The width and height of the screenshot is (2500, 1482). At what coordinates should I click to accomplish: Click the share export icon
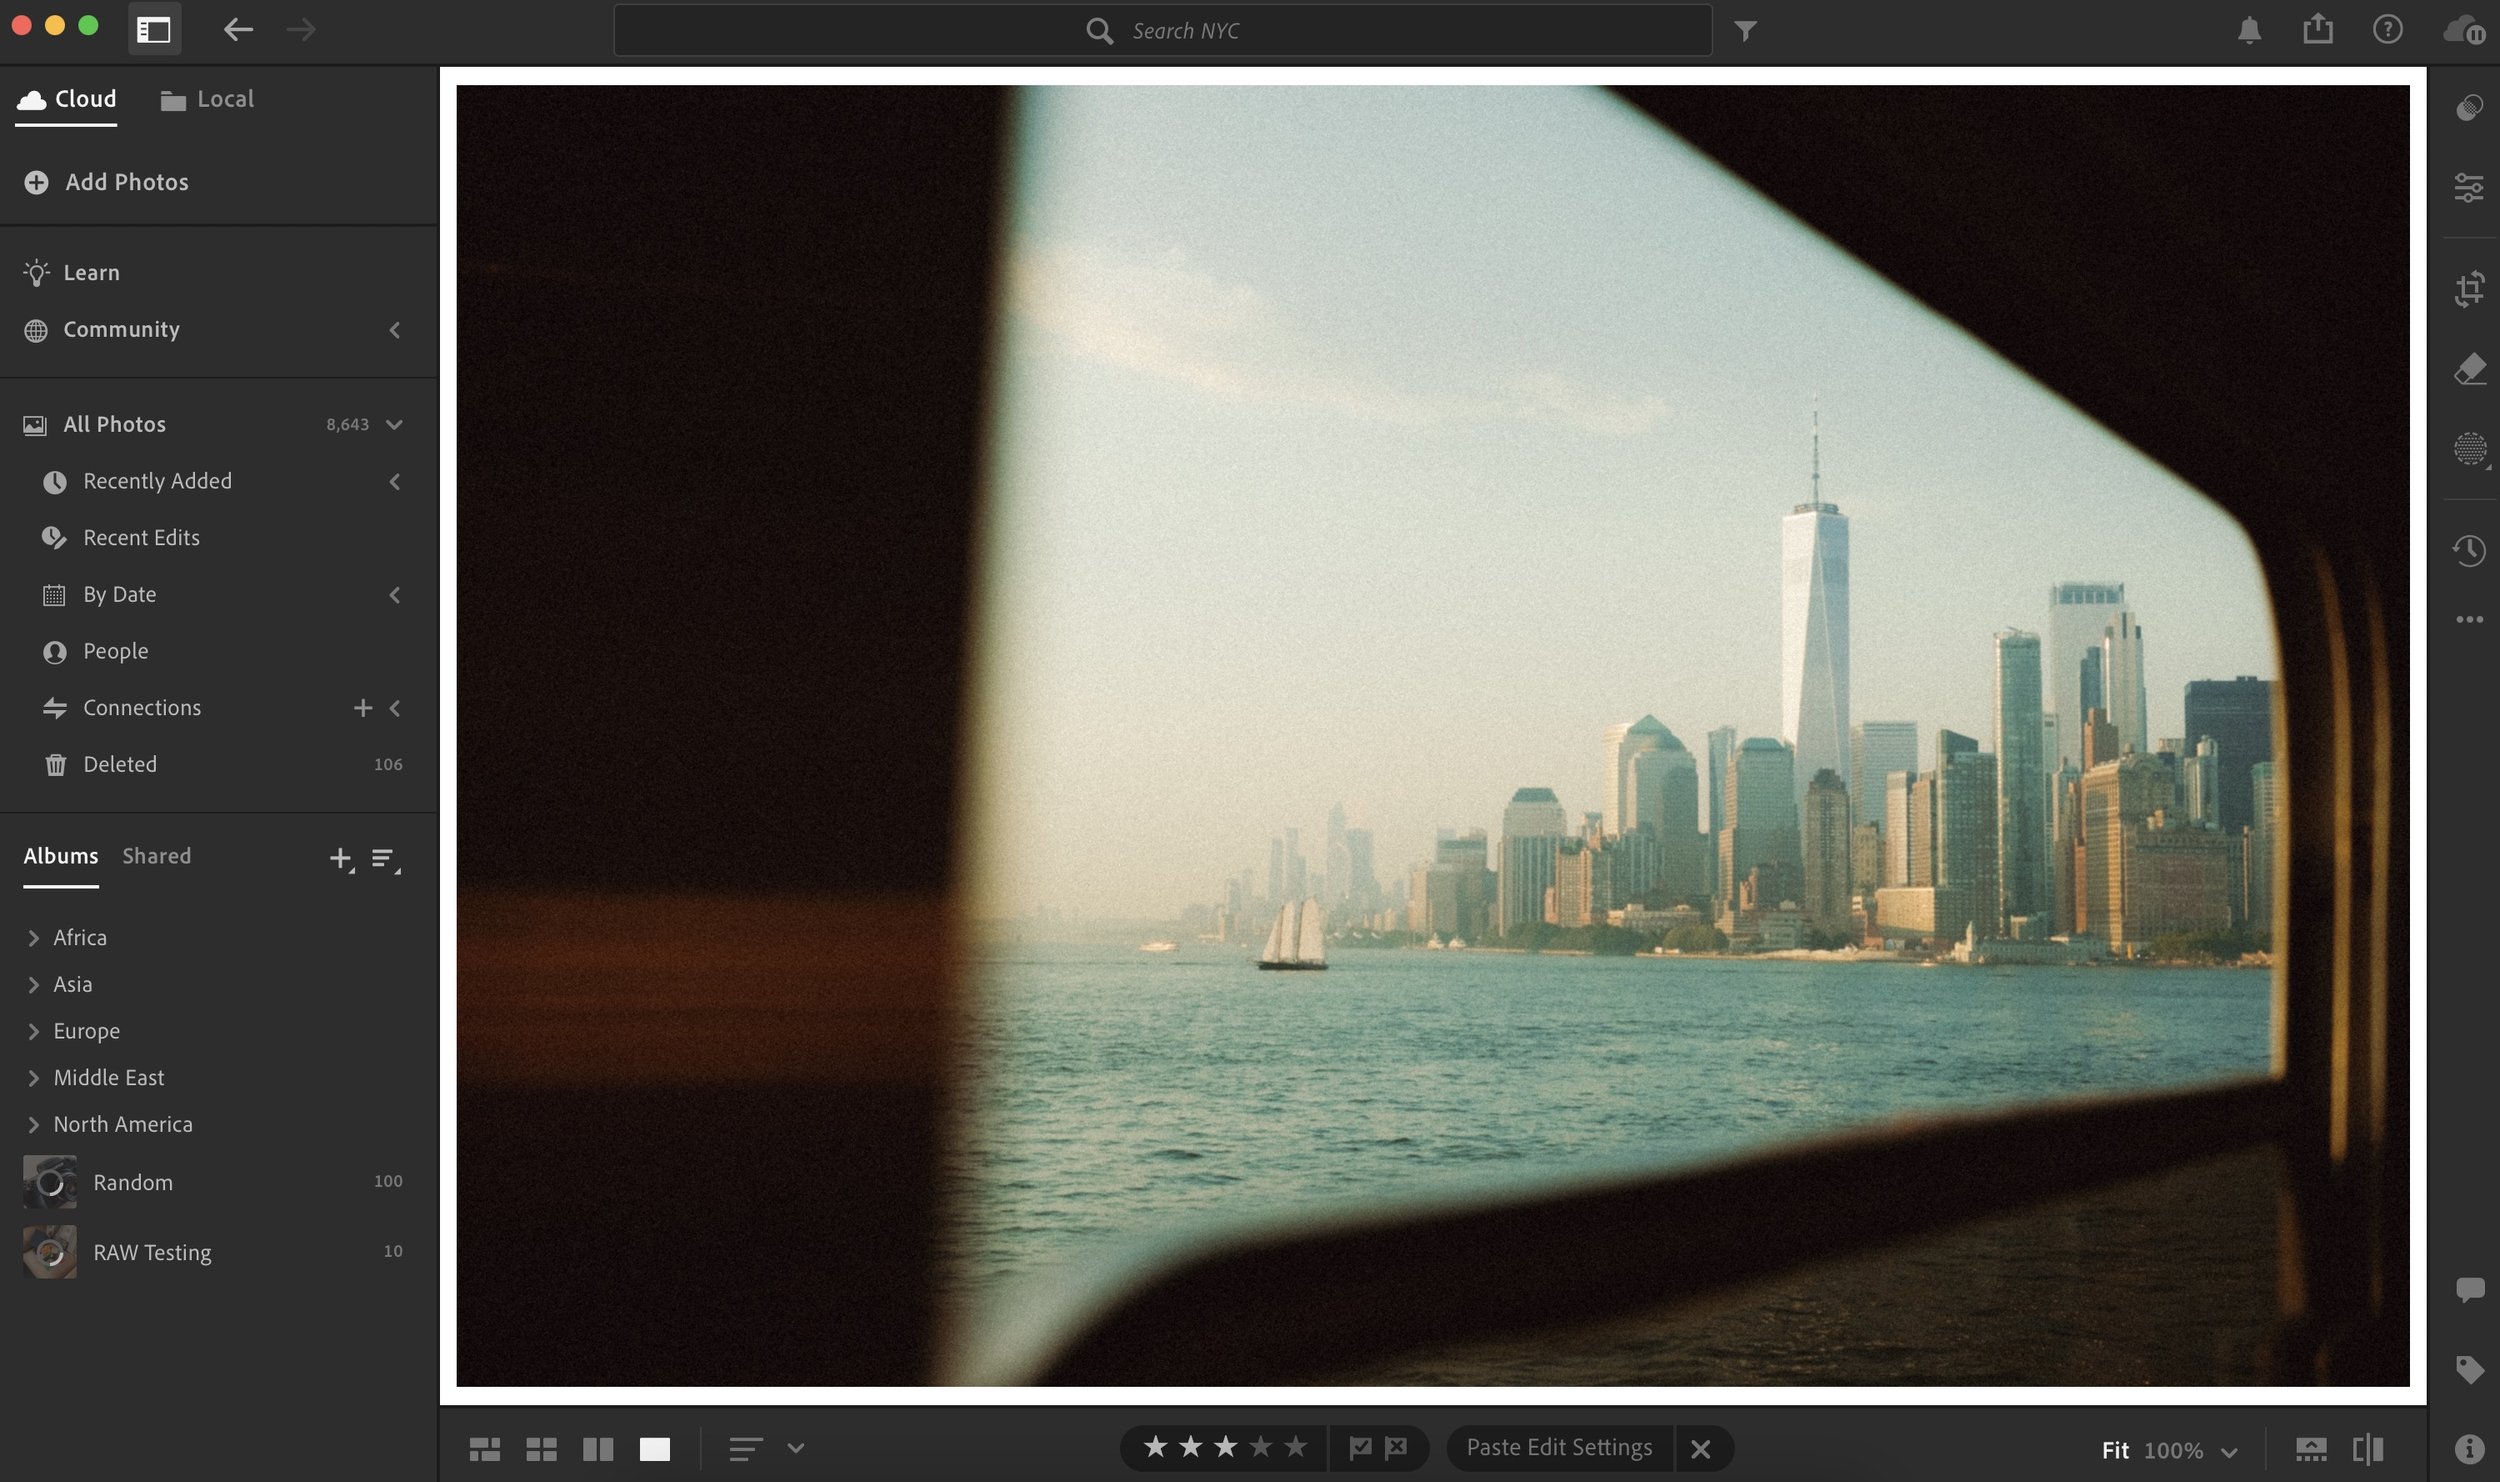2318,29
